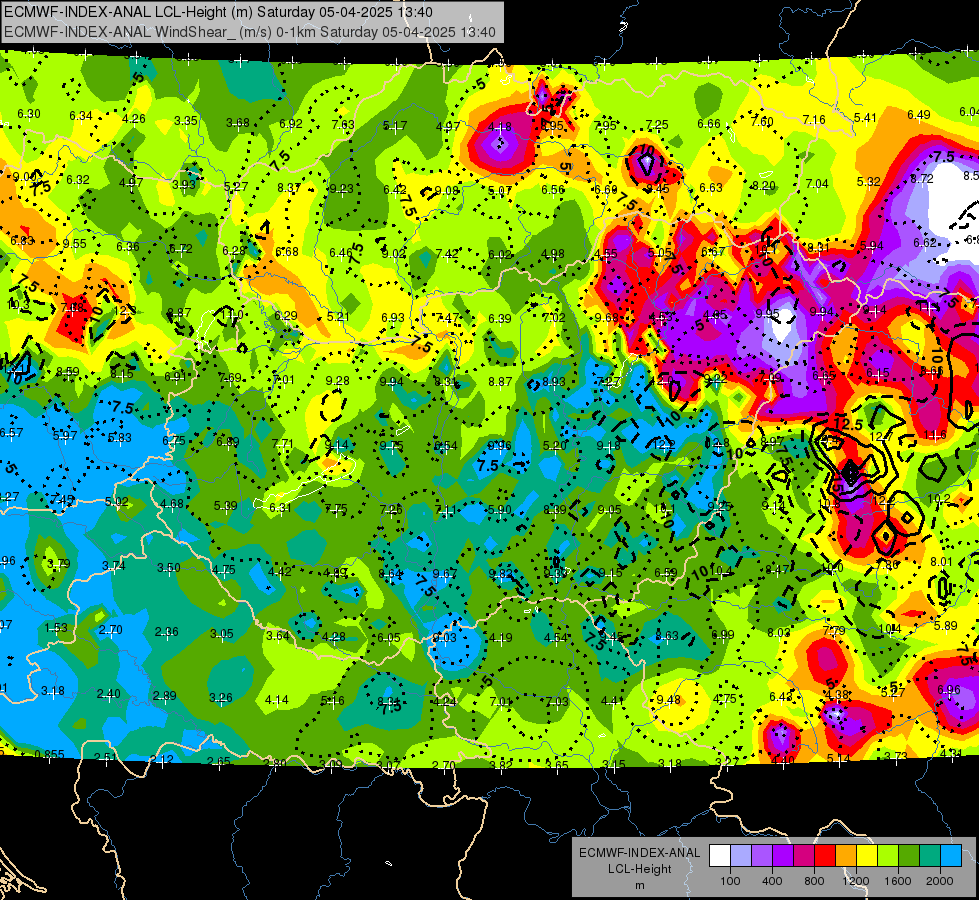Click the grid value 3.68
Screen dimensions: 979x900
tap(238, 122)
